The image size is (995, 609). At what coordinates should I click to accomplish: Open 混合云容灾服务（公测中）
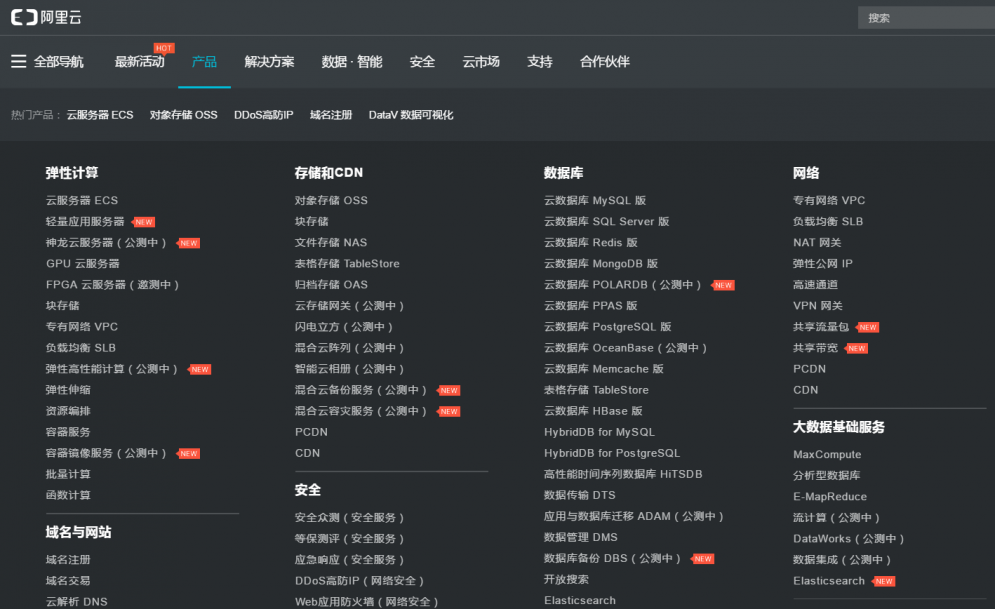[361, 411]
